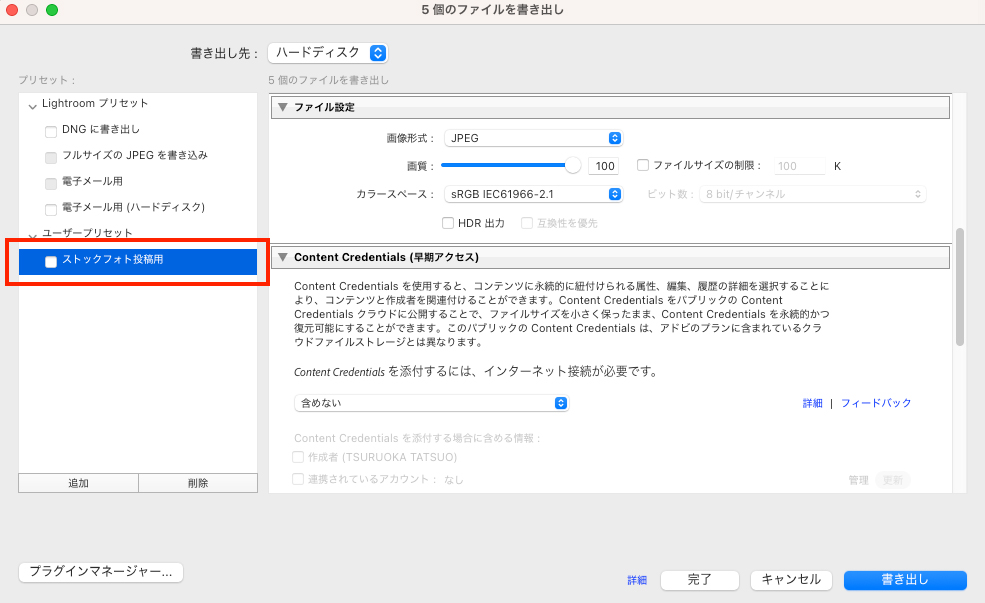This screenshot has width=985, height=603.
Task: Enable the DNG に書き出し preset checkbox
Action: click(50, 131)
